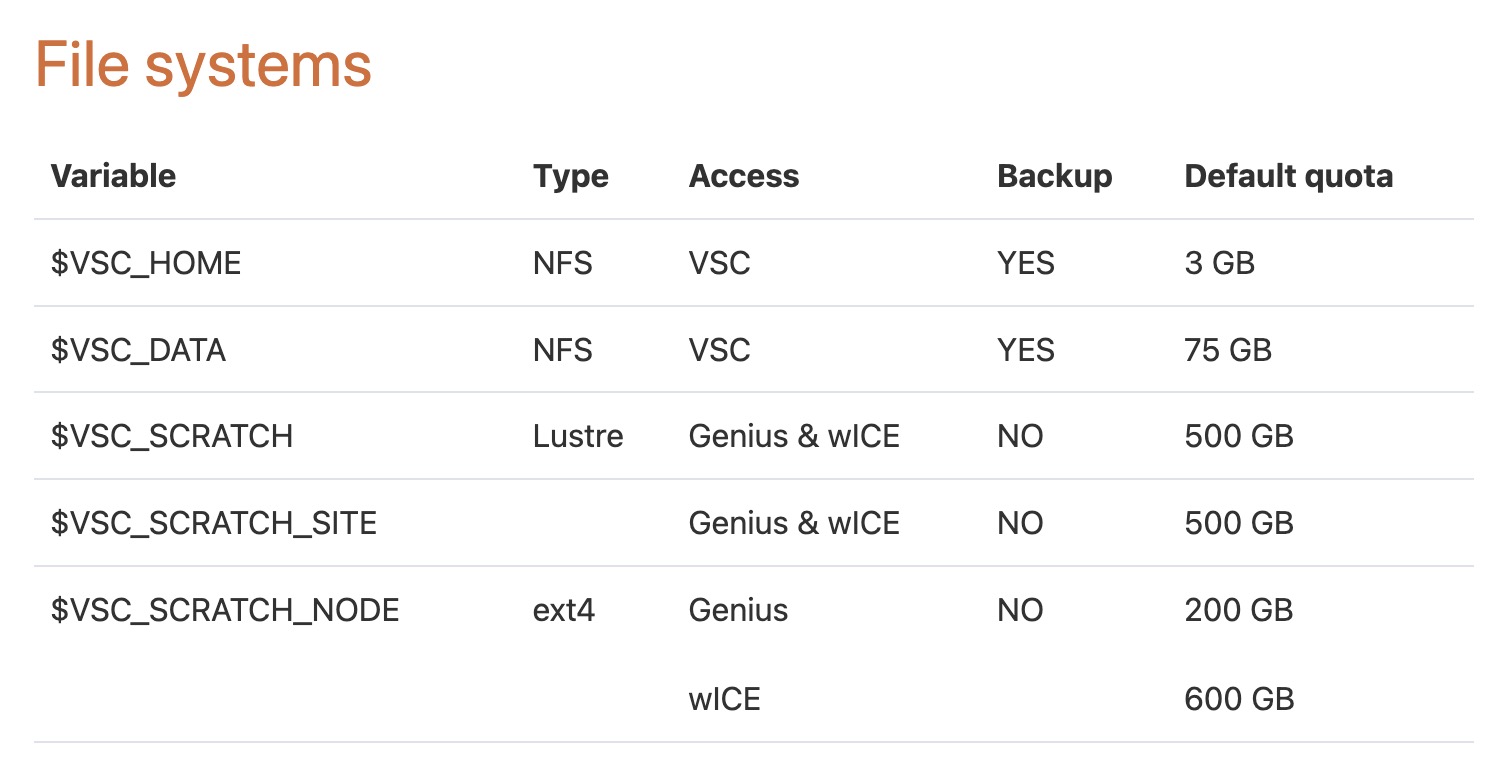The image size is (1486, 764).
Task: Click the standalone wICE access cell
Action: click(724, 698)
